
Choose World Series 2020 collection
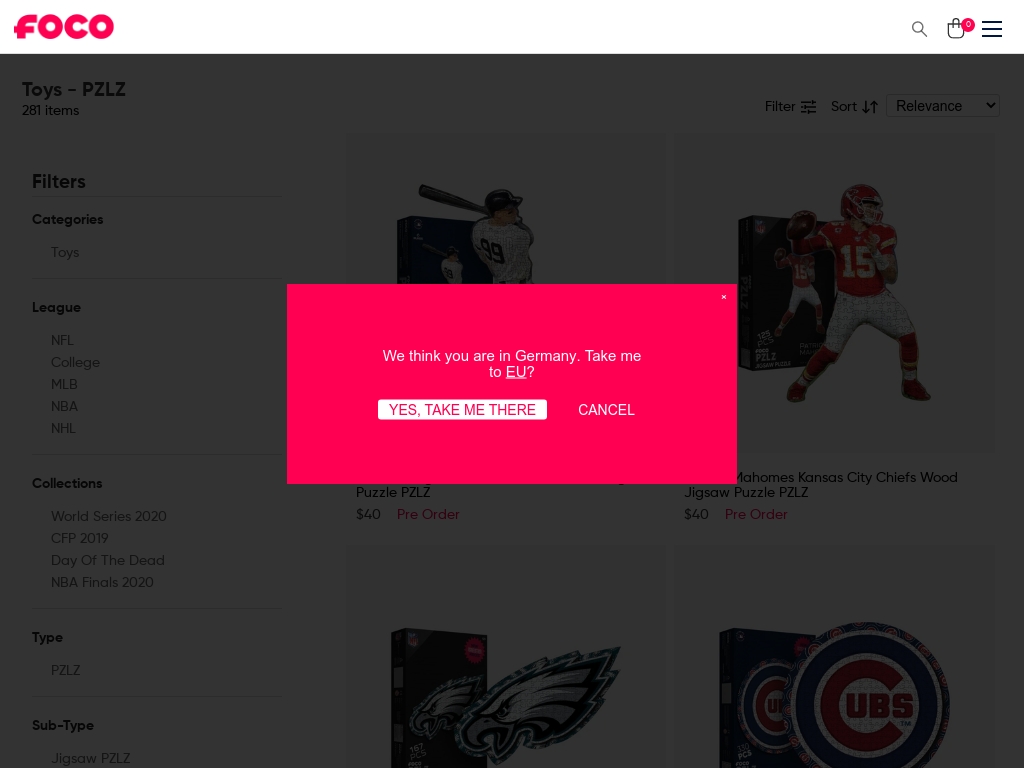point(108,516)
